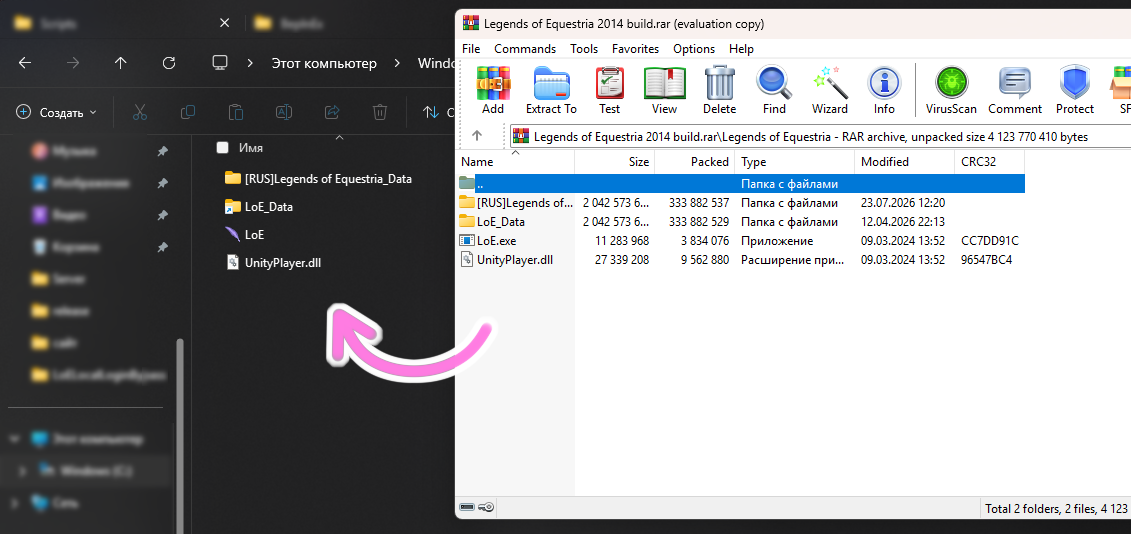Sort by the Packed column header

[x=695, y=162]
